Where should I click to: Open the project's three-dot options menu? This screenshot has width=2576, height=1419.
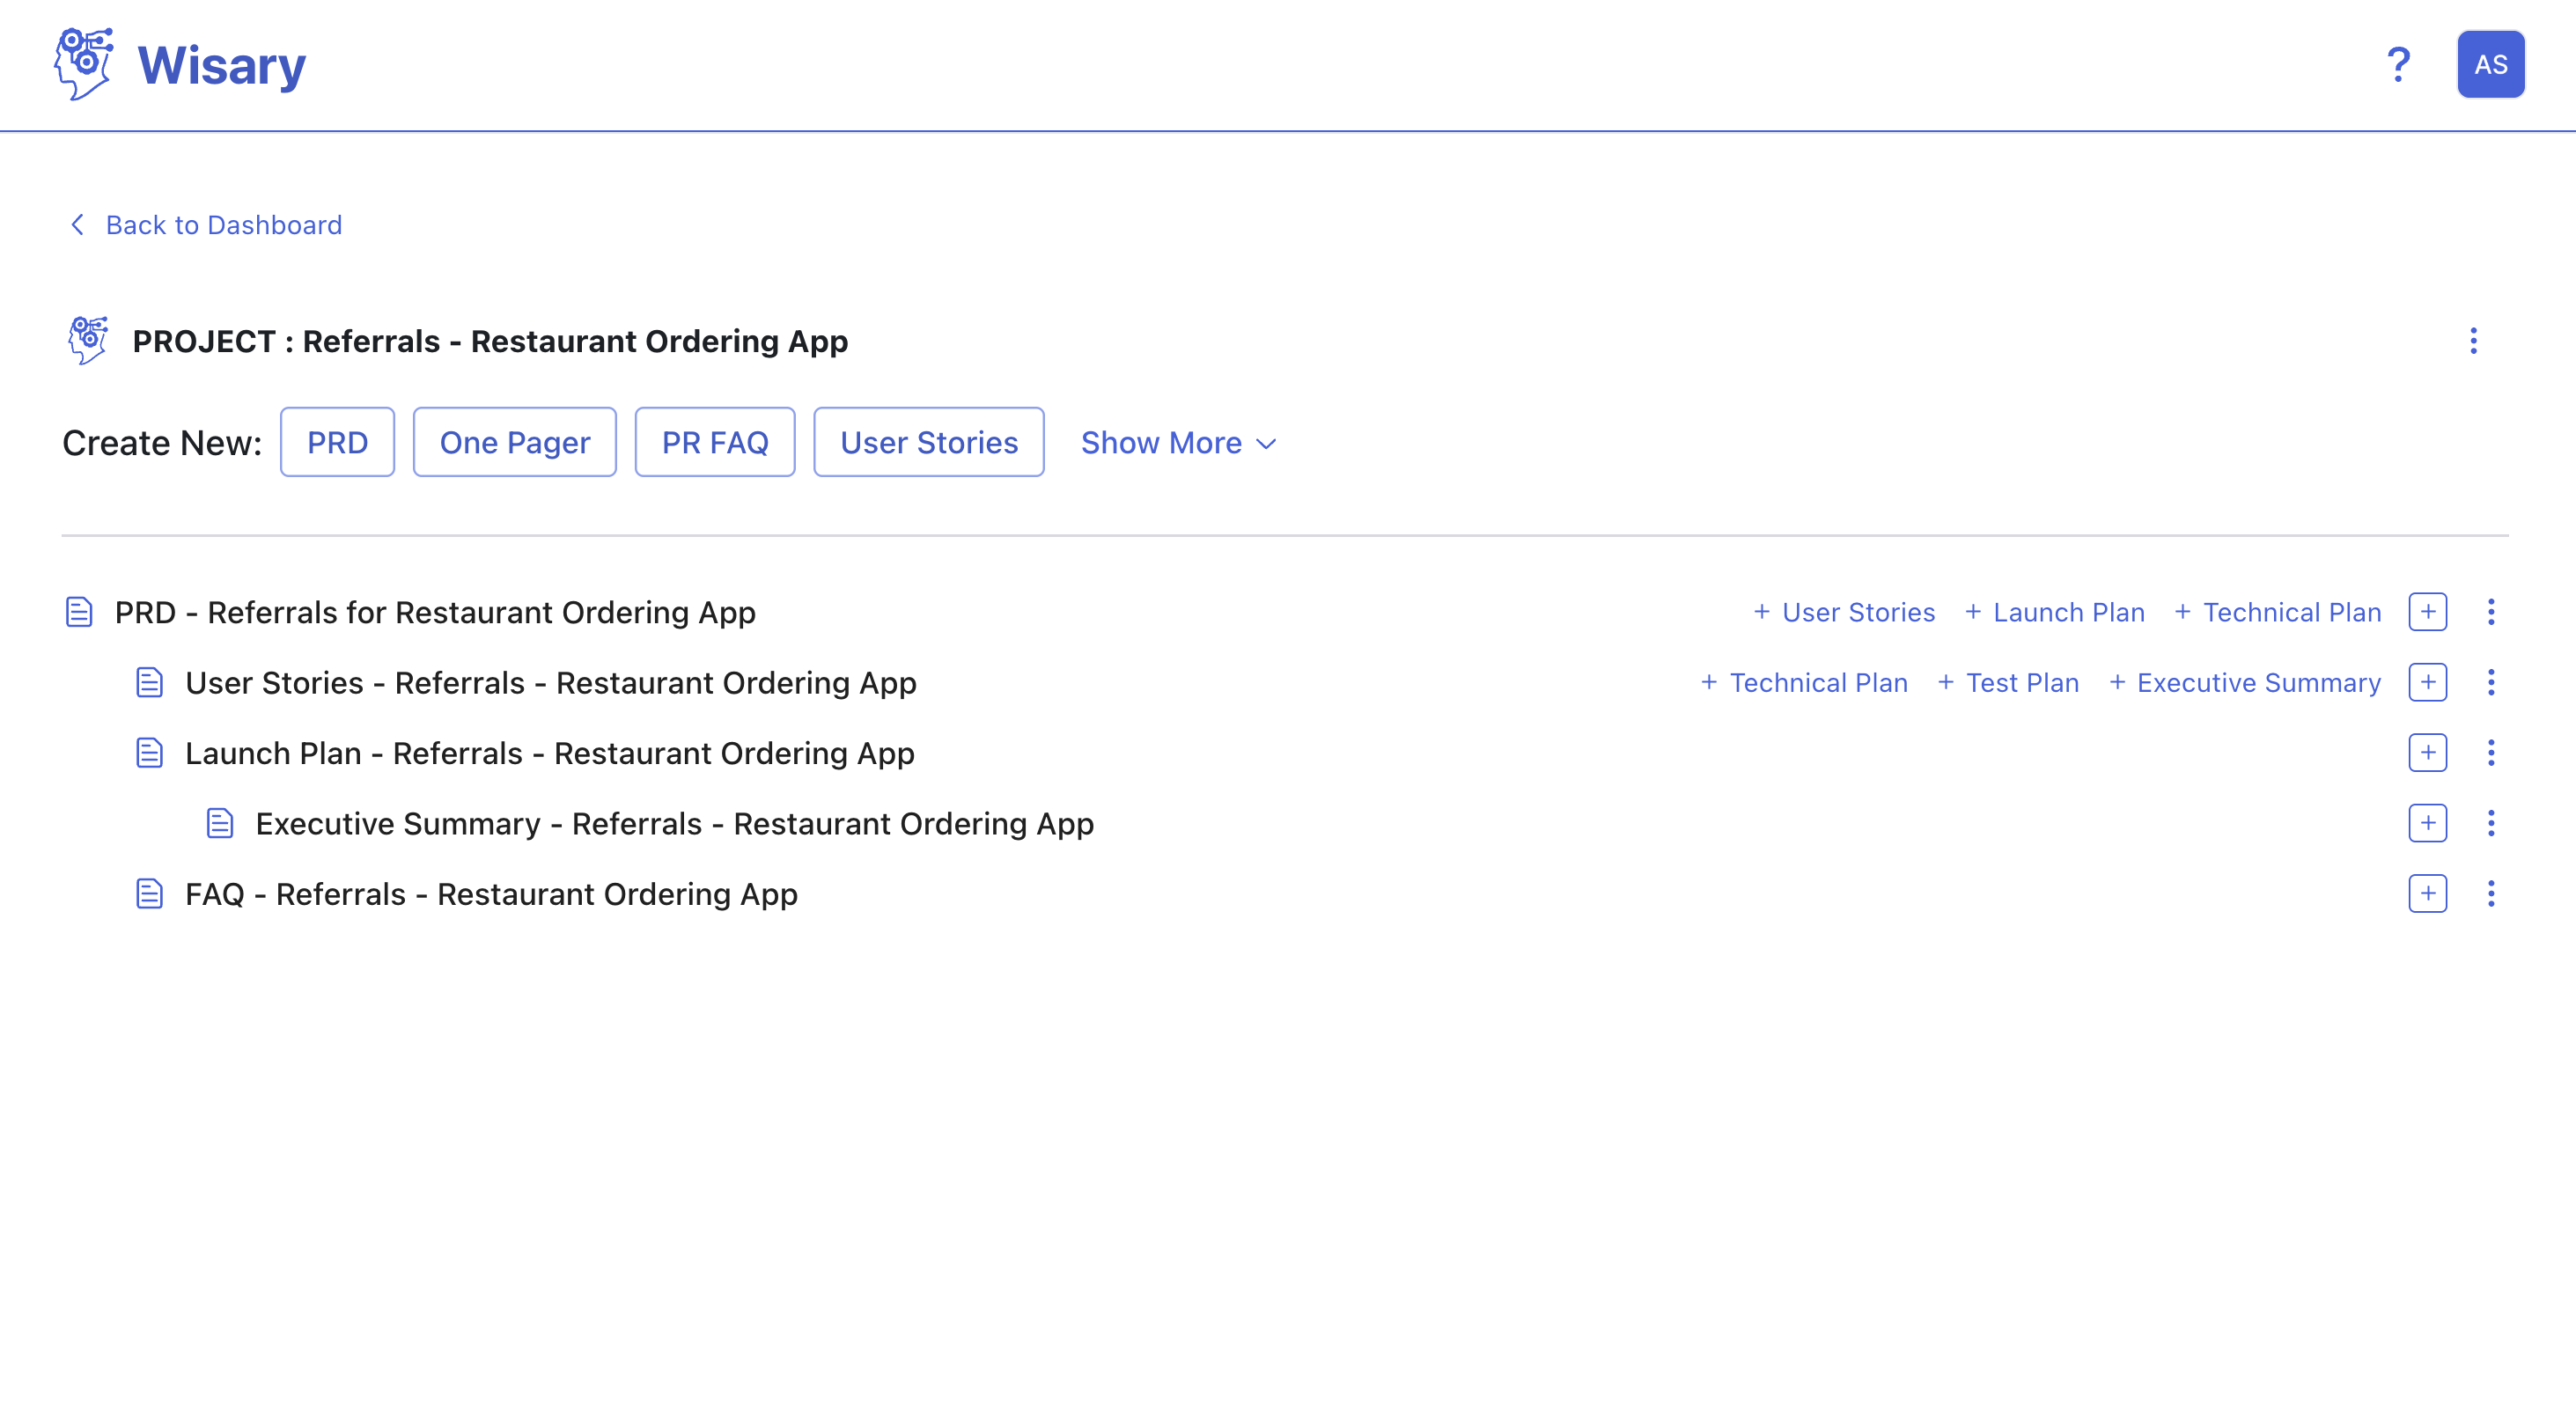coord(2473,341)
